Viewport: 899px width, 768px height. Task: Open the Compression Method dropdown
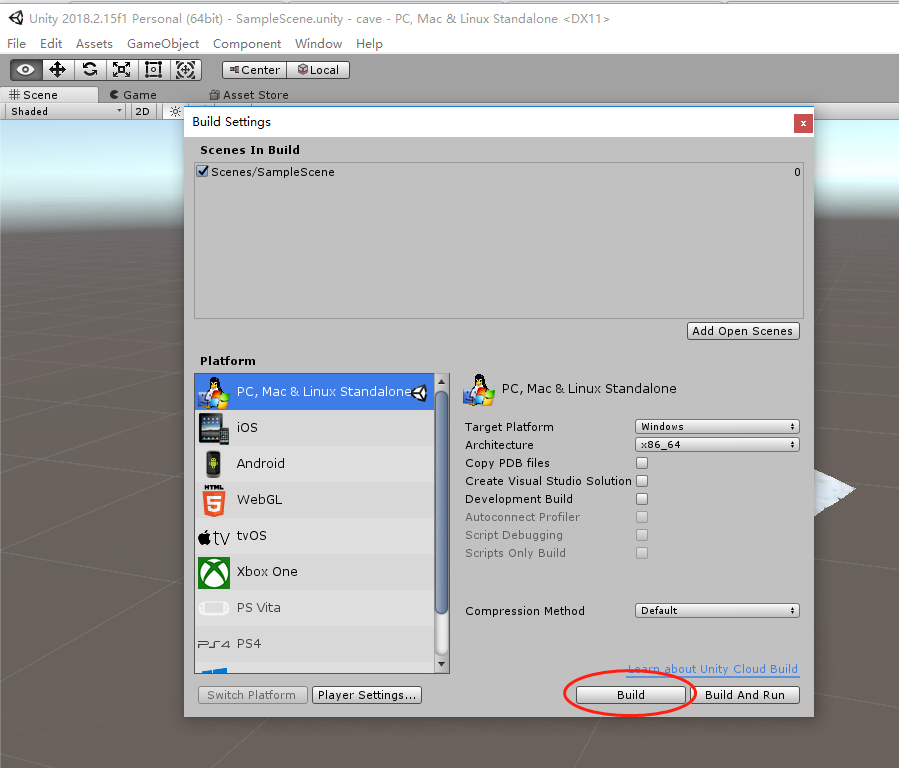tap(717, 610)
